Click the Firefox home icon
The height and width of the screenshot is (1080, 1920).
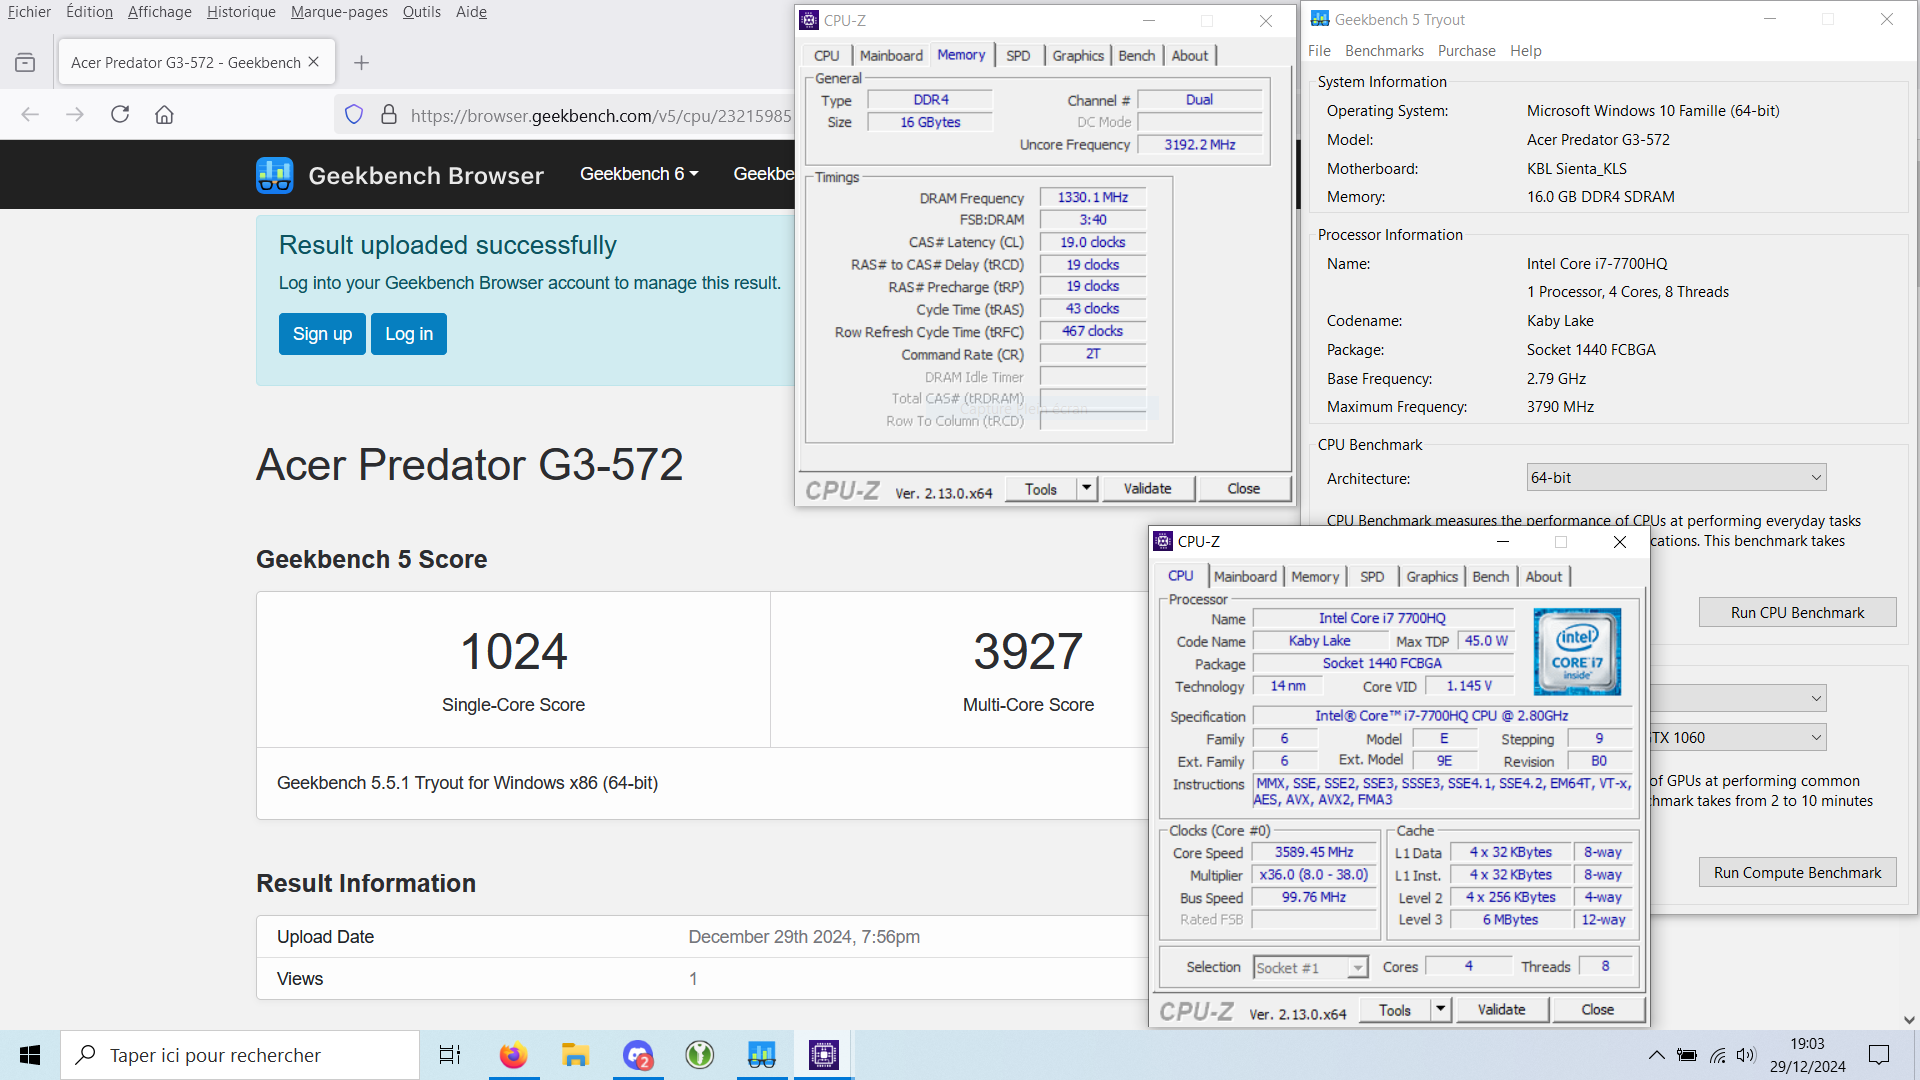[165, 115]
